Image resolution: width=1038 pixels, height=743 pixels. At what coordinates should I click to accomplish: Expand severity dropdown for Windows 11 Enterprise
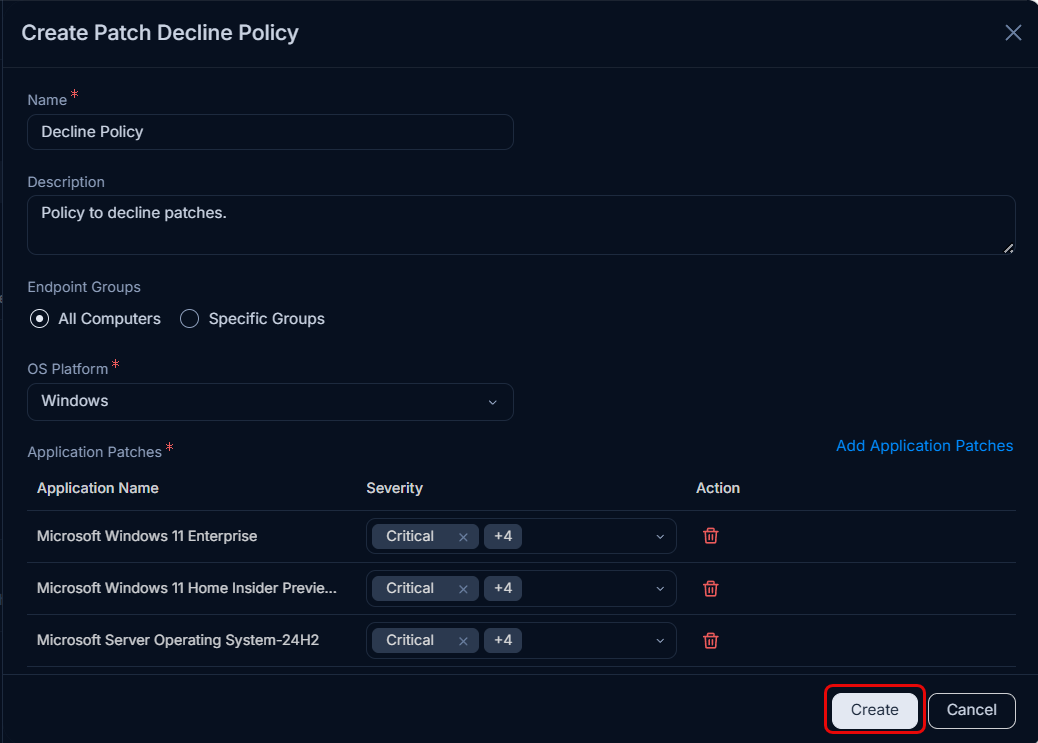[x=660, y=536]
